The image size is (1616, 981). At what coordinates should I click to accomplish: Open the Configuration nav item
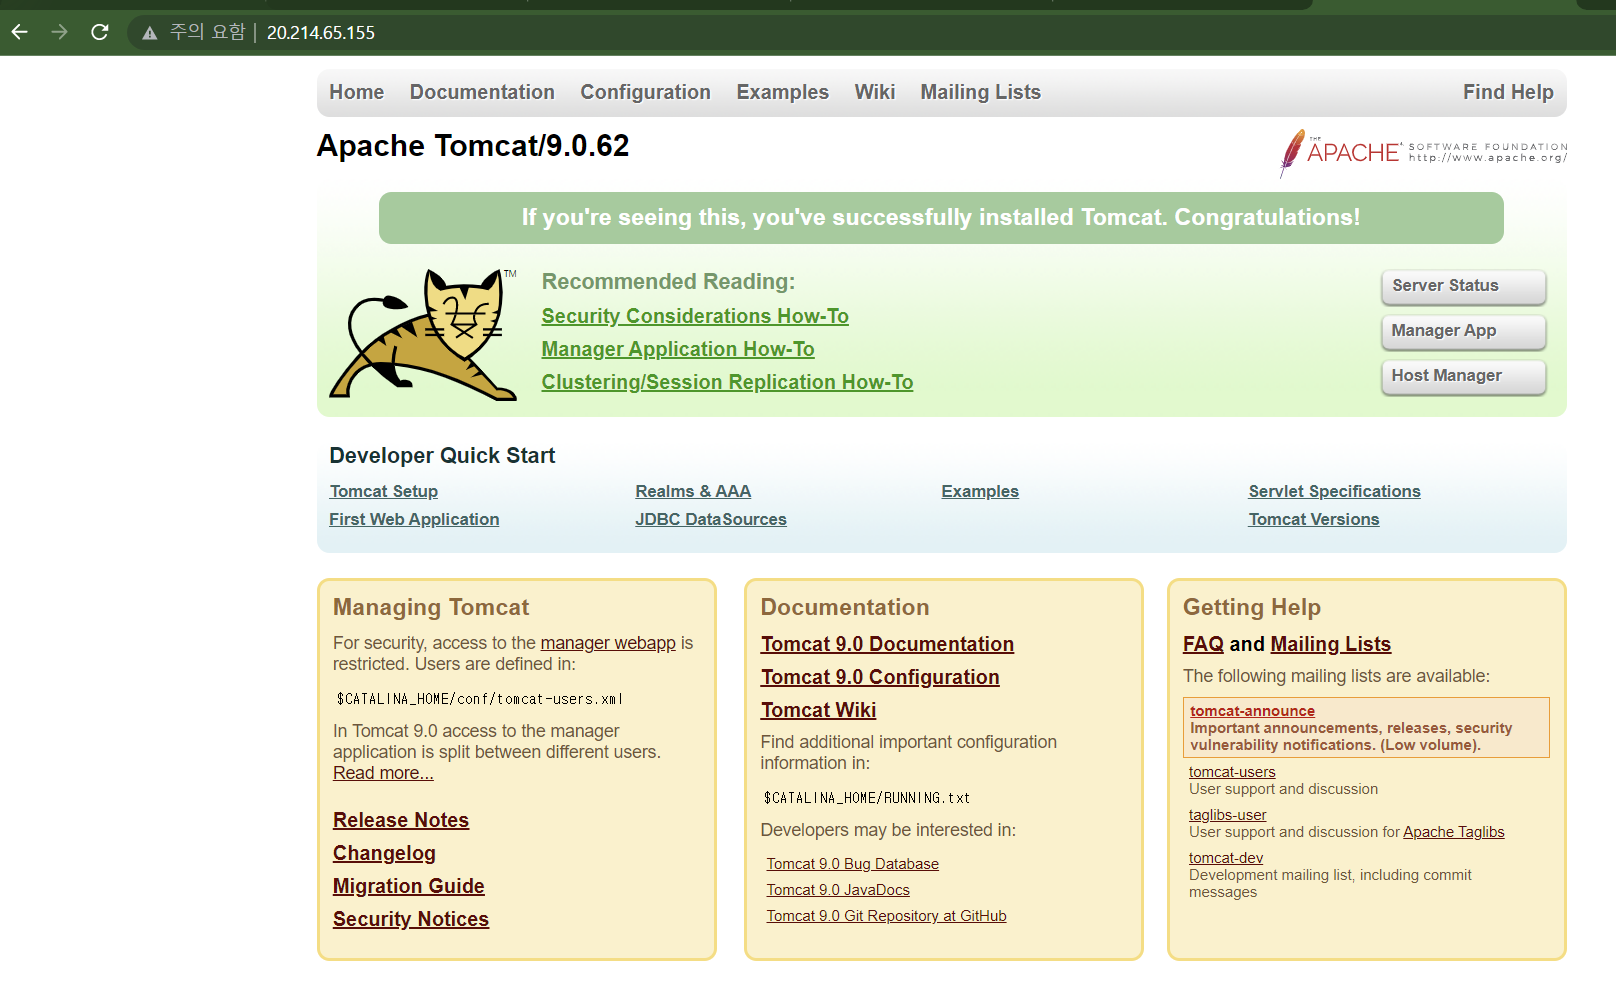click(x=646, y=92)
